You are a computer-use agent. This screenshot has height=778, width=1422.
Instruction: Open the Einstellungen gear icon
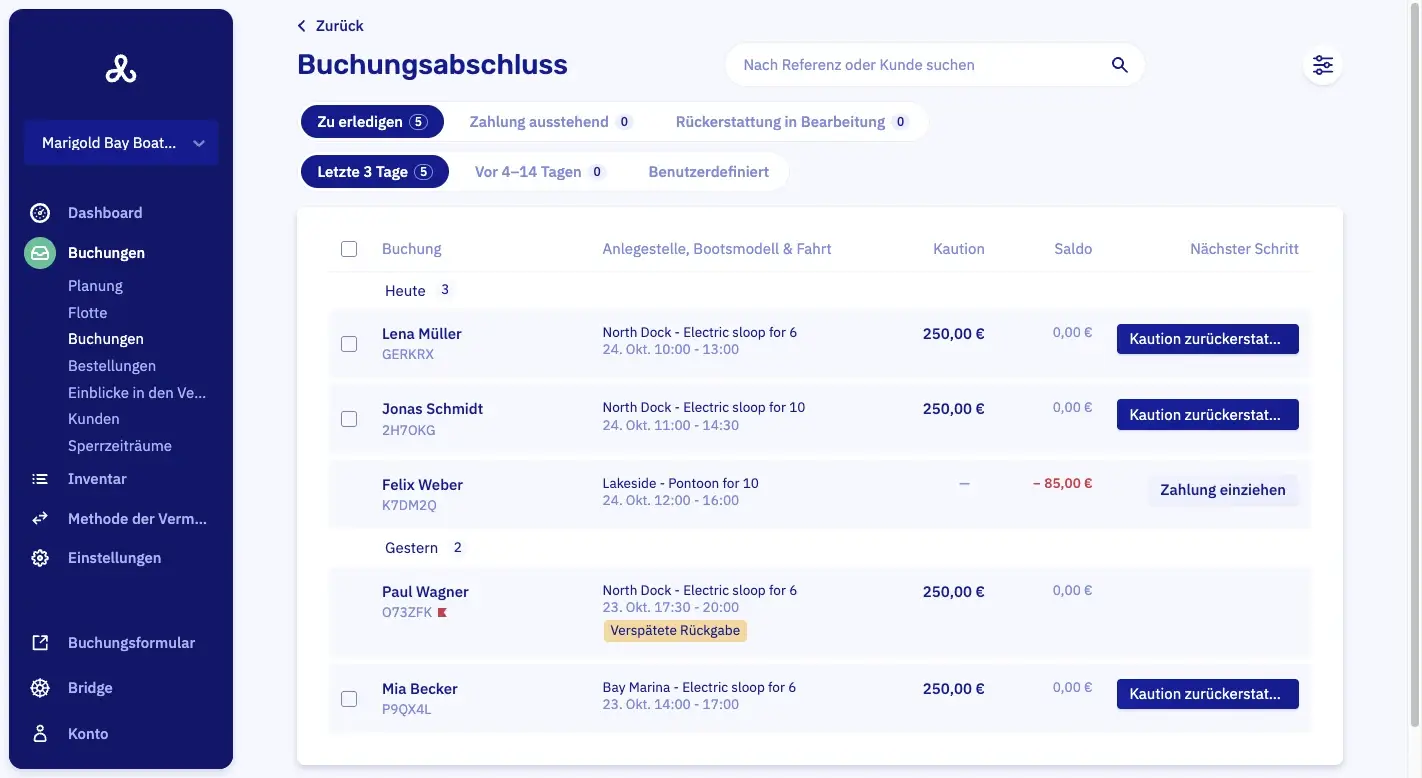[x=40, y=558]
